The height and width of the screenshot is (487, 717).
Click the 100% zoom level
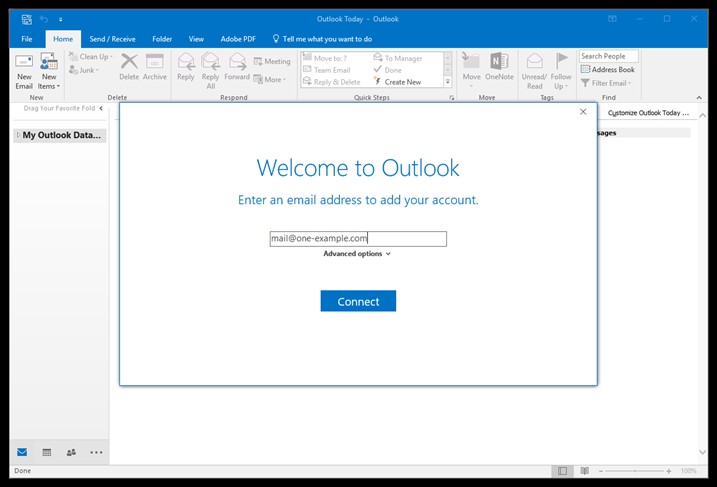[688, 471]
